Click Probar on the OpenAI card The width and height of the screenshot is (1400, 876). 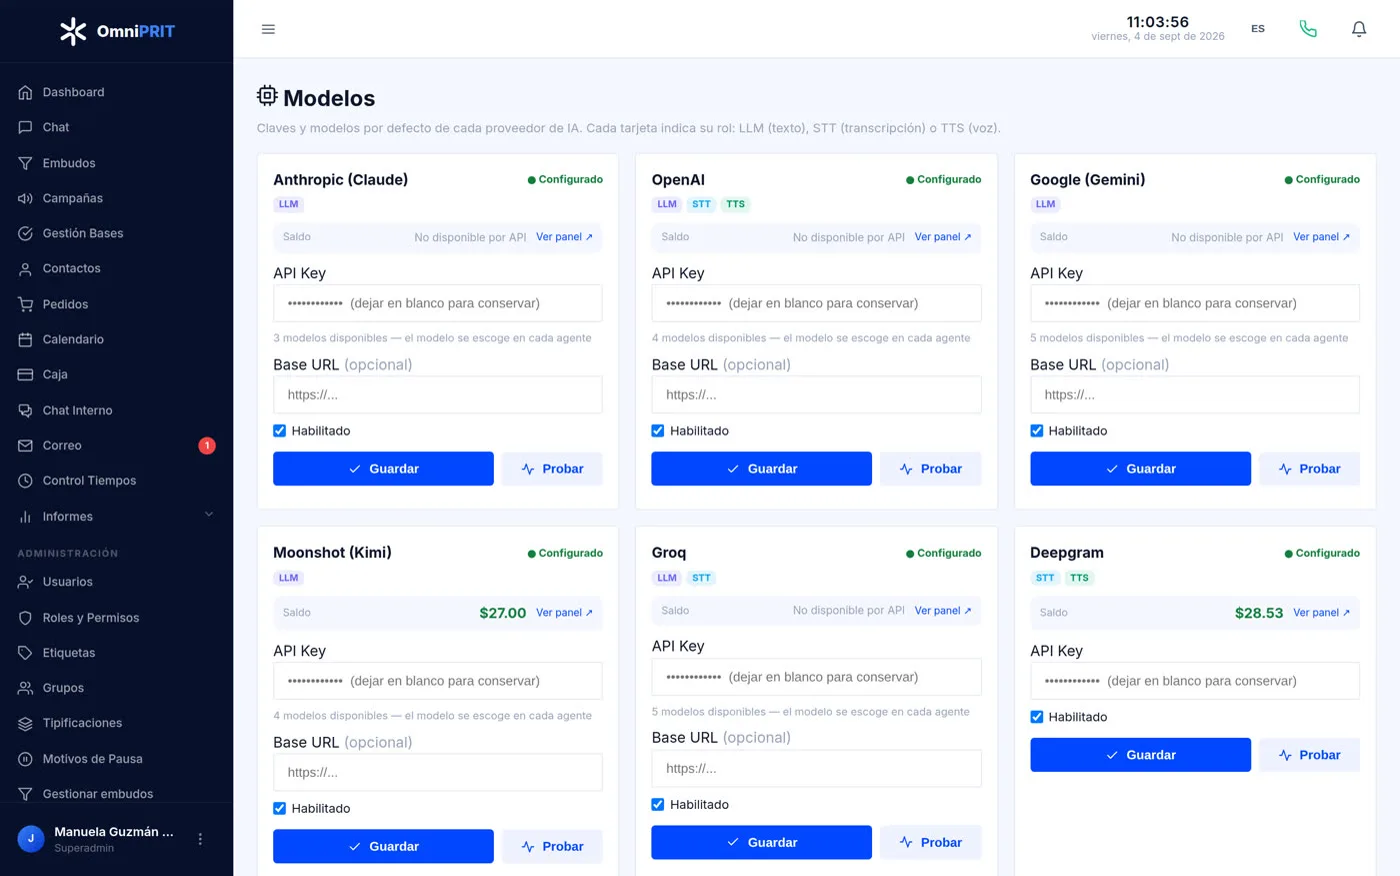[x=931, y=469]
